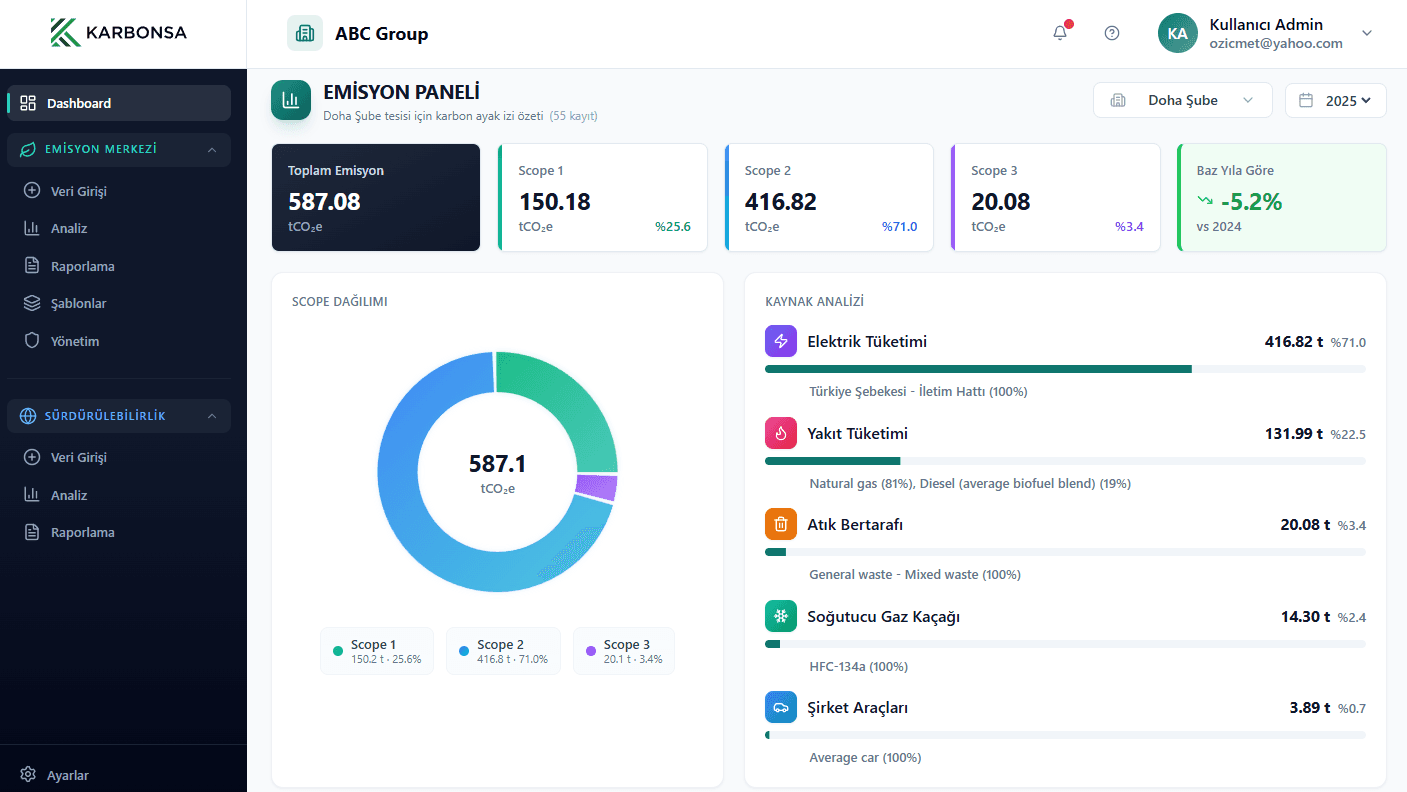1407x792 pixels.
Task: Open the 2025 year selector
Action: coord(1335,100)
